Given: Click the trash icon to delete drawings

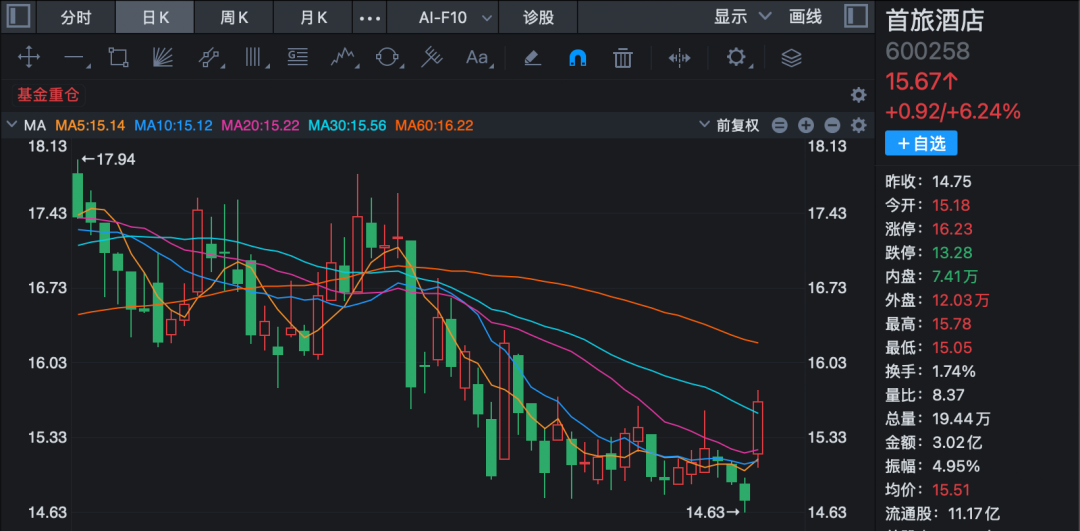Looking at the screenshot, I should [x=623, y=58].
